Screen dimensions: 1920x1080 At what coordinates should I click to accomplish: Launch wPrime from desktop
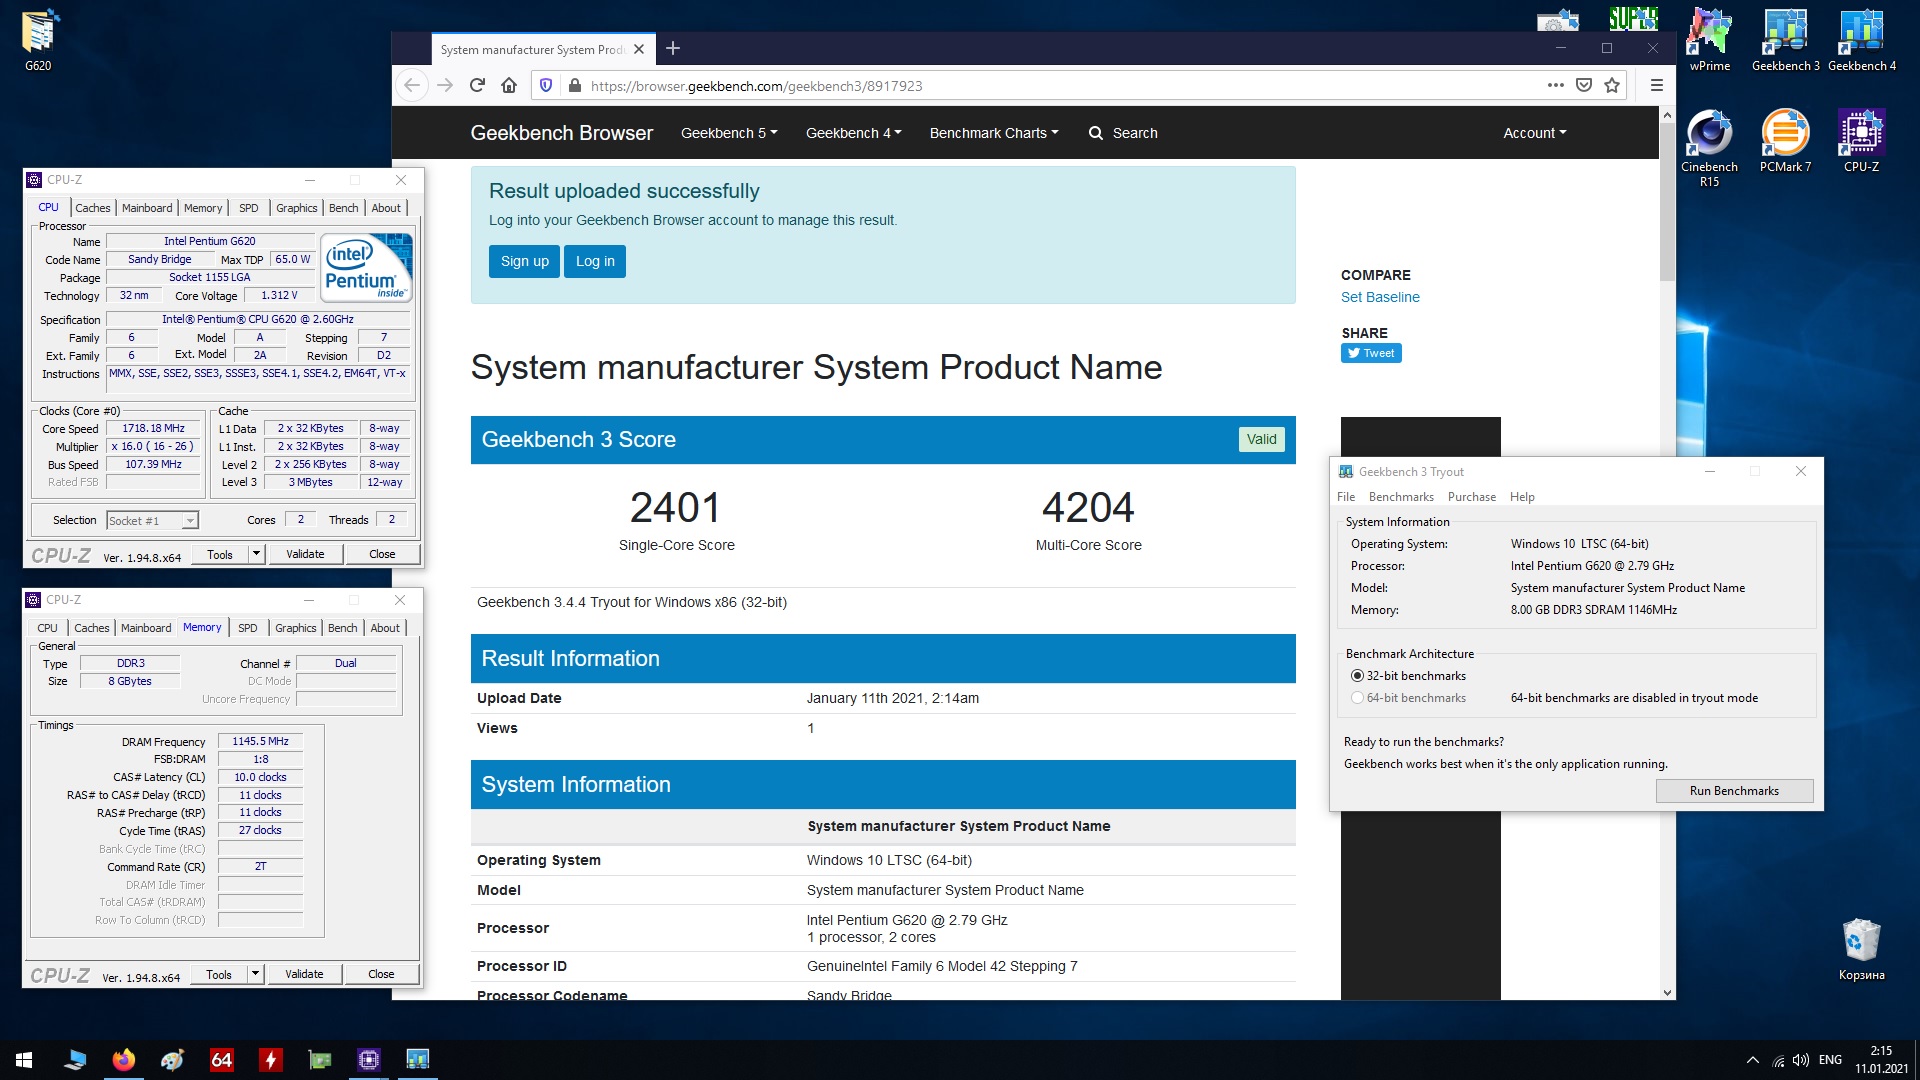point(1709,40)
